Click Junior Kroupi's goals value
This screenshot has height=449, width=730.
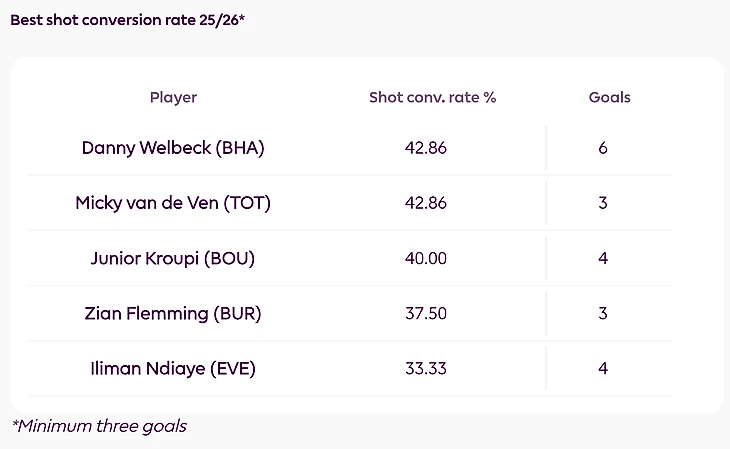603,258
